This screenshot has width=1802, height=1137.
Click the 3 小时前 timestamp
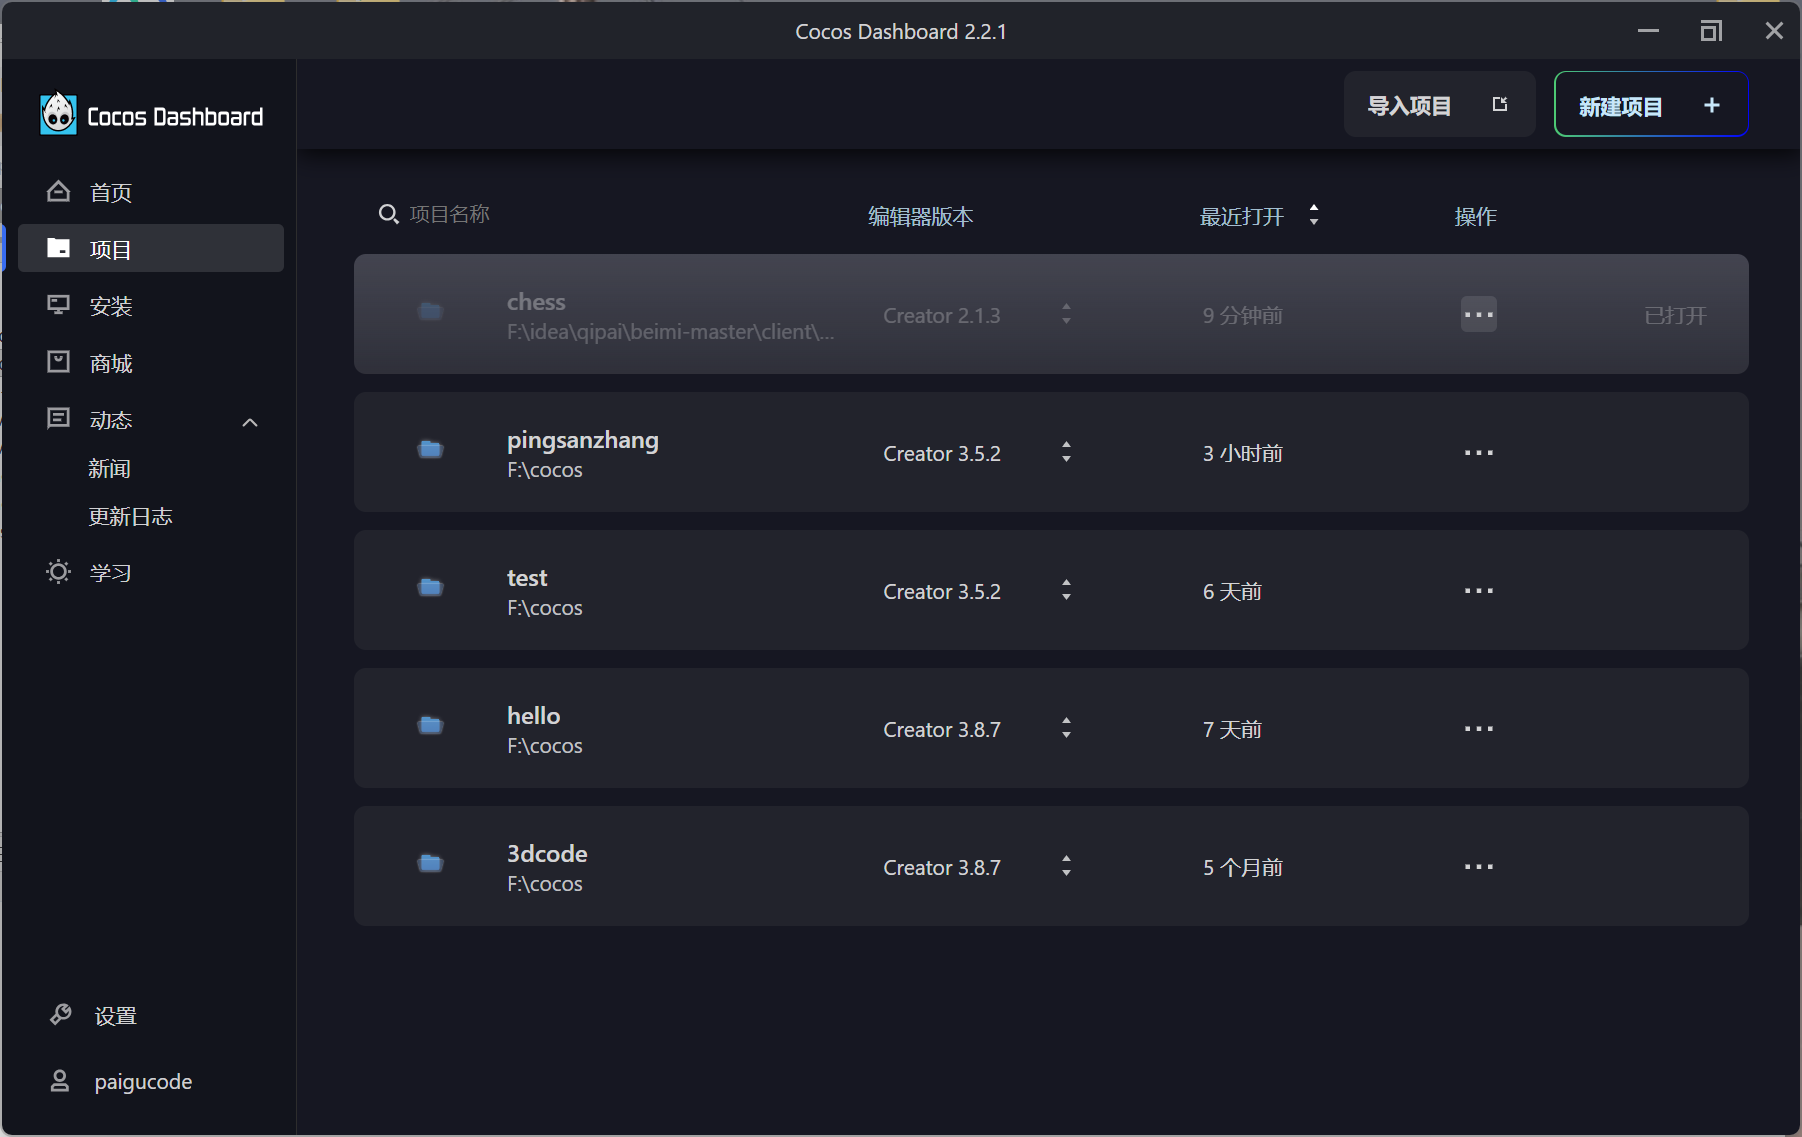(x=1243, y=453)
